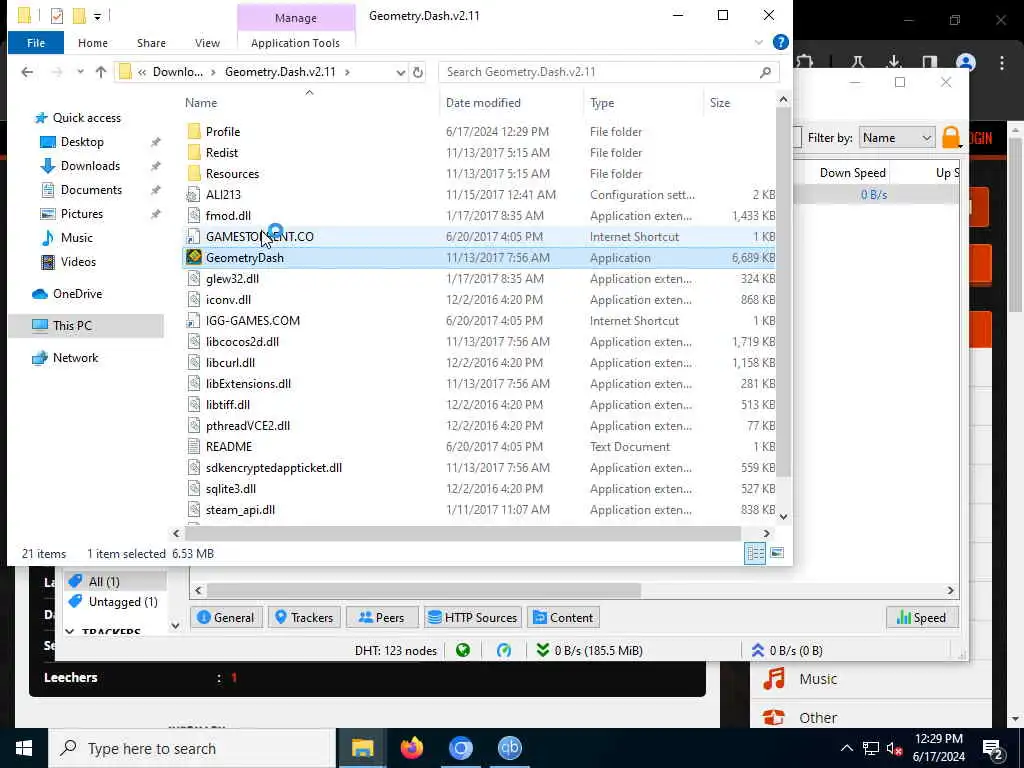Screen dimensions: 1024x768
Task: Open the Application Tools ribbon tab
Action: (x=295, y=42)
